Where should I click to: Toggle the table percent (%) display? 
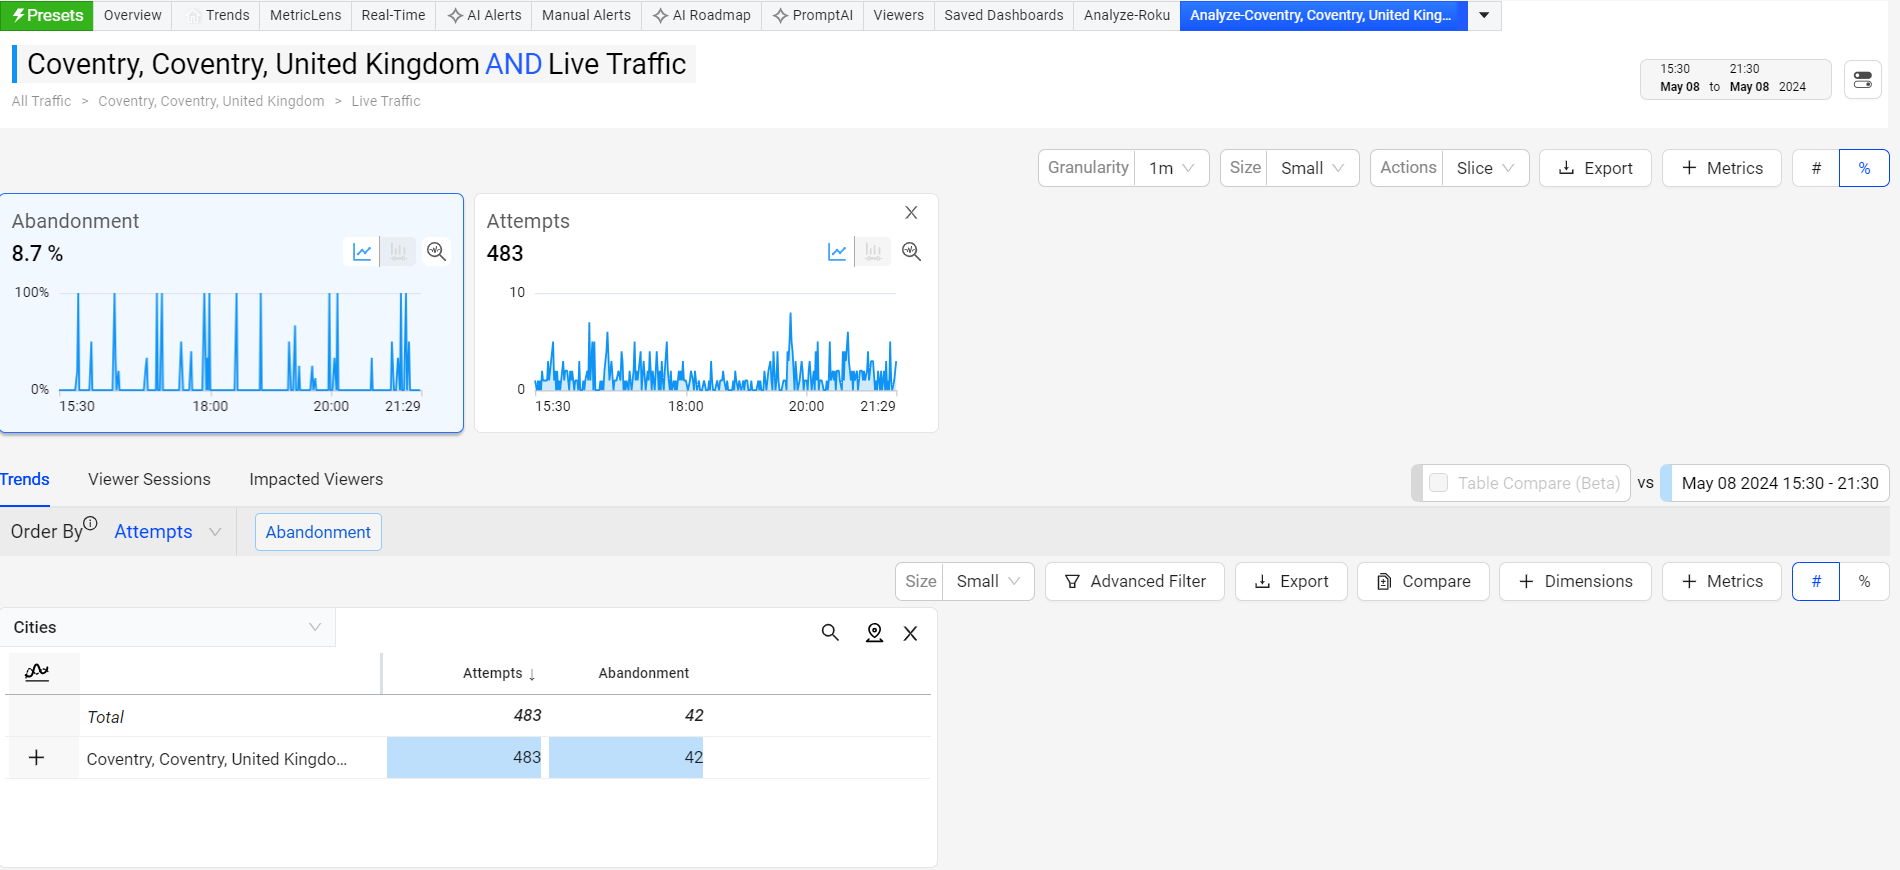click(1864, 581)
